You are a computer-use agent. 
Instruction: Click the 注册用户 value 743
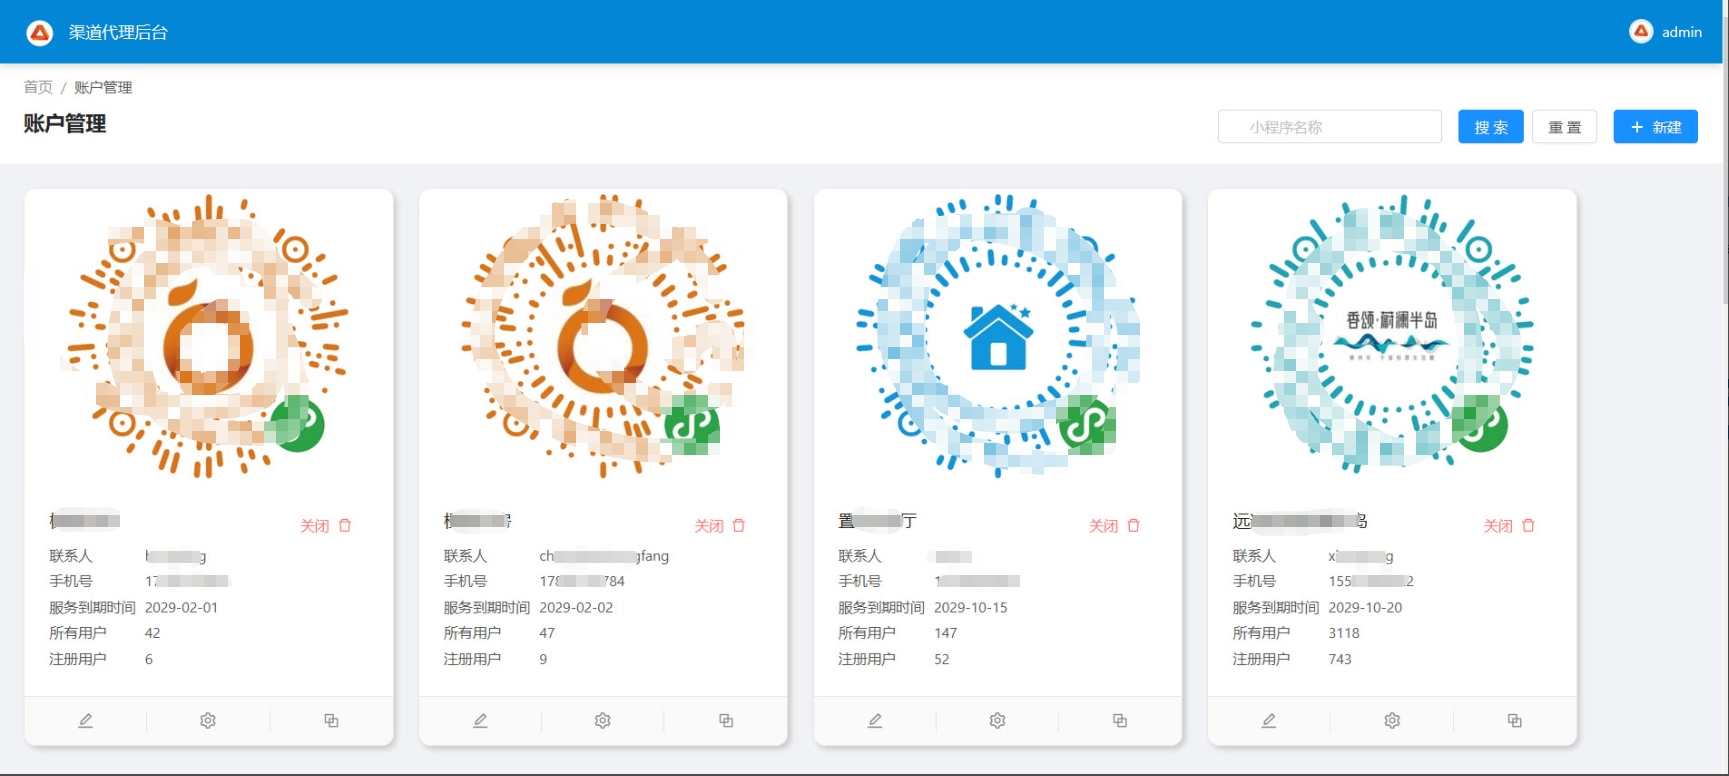[x=1340, y=659]
